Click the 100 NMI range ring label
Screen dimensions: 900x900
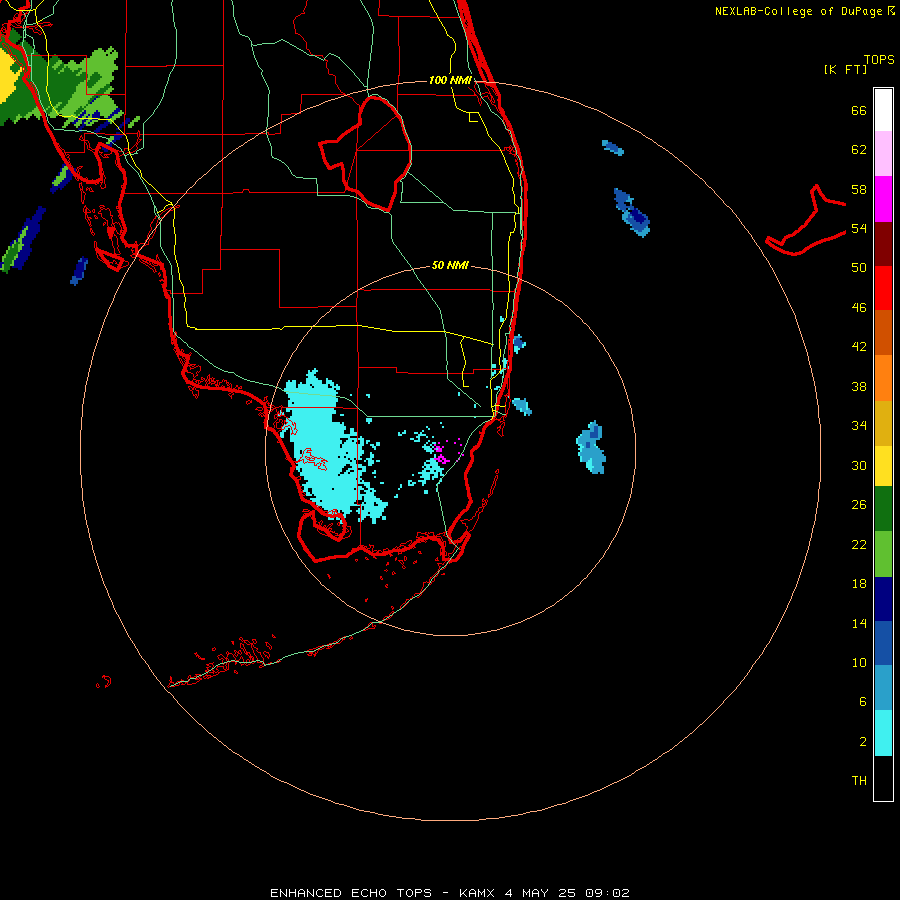[x=450, y=80]
